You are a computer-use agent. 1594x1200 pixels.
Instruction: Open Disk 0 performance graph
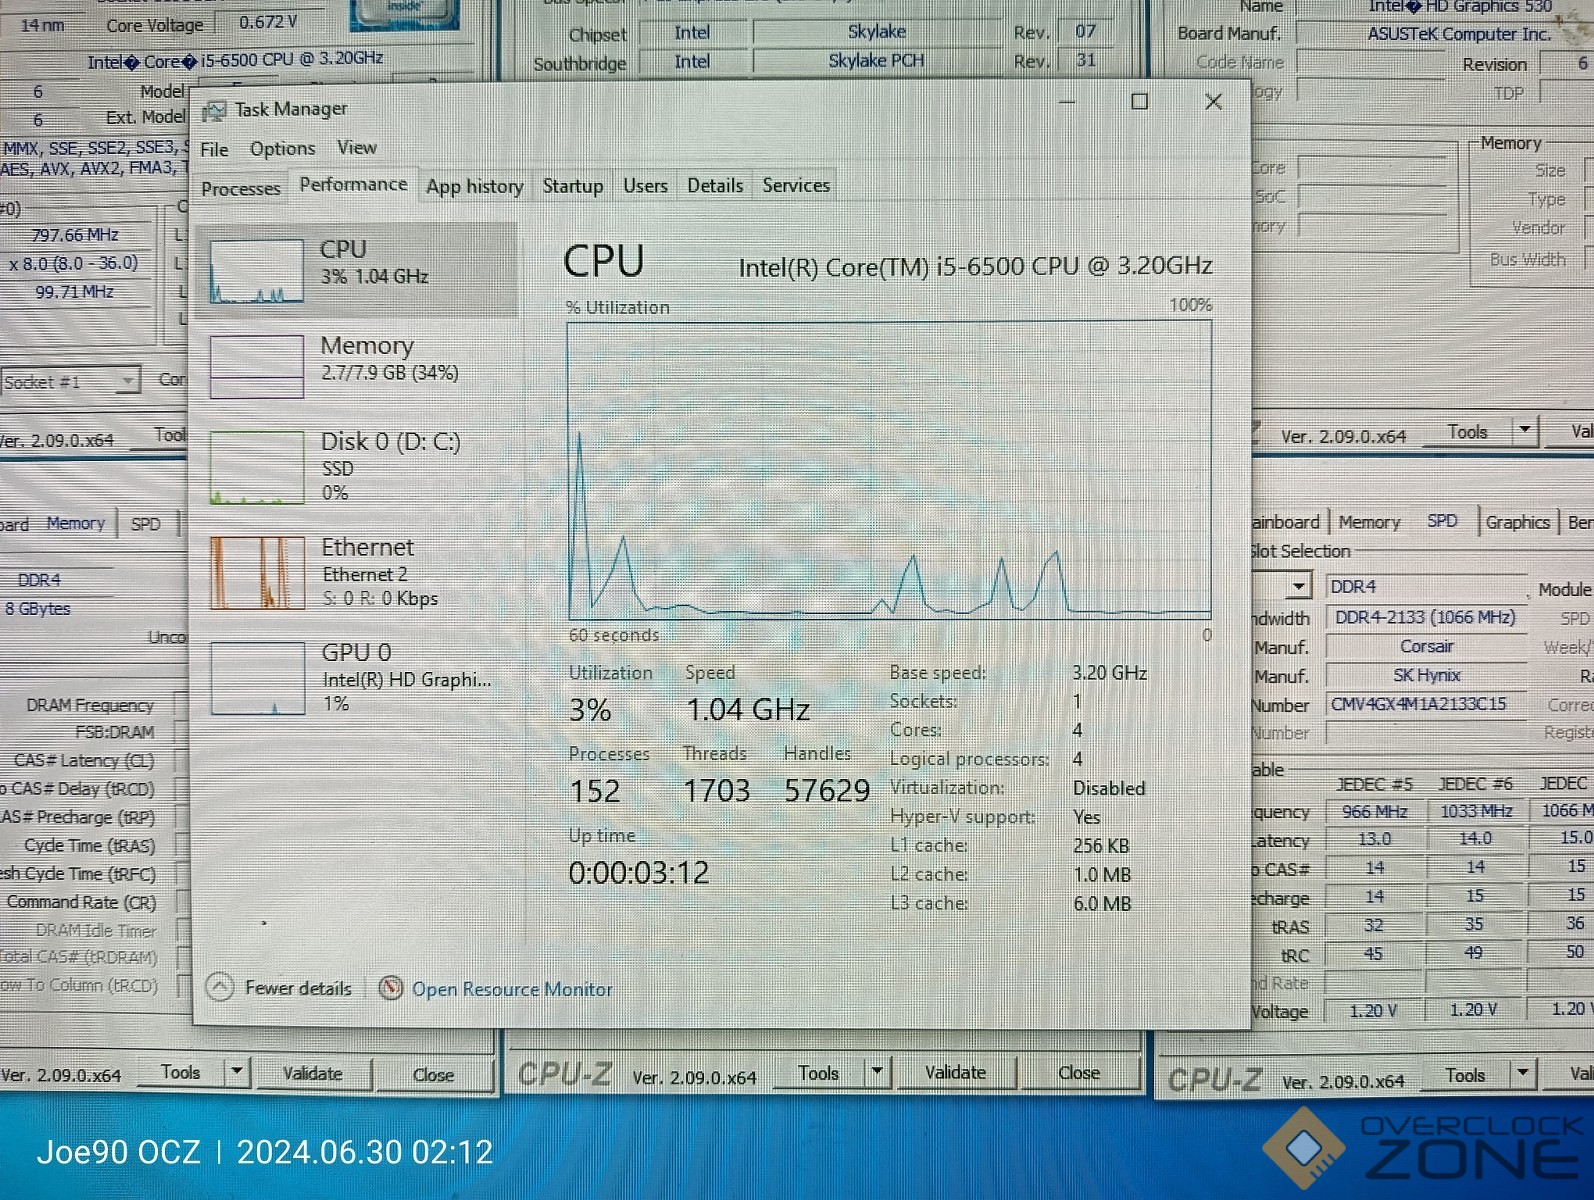tap(257, 467)
